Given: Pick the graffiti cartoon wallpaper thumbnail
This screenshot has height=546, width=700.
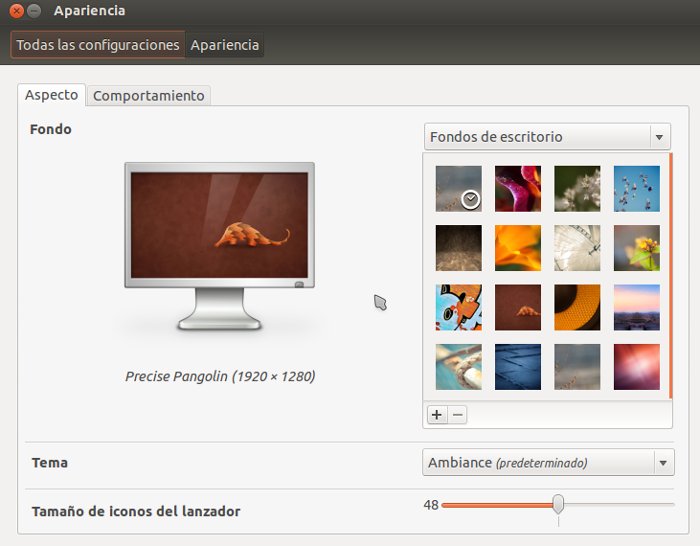Looking at the screenshot, I should [x=458, y=307].
